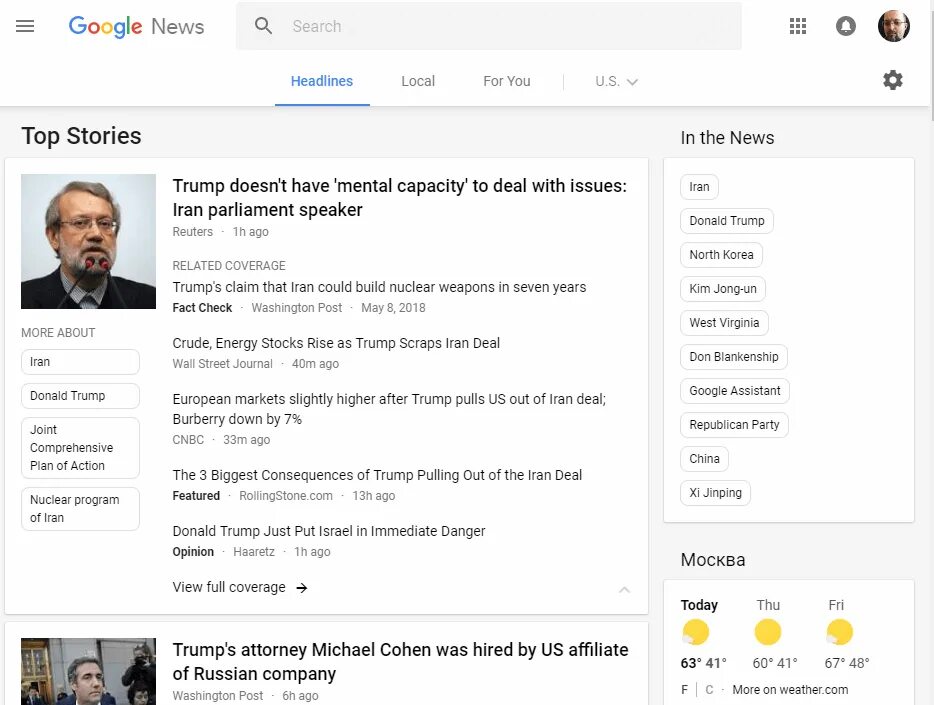Select Iran chip under More About

80,362
